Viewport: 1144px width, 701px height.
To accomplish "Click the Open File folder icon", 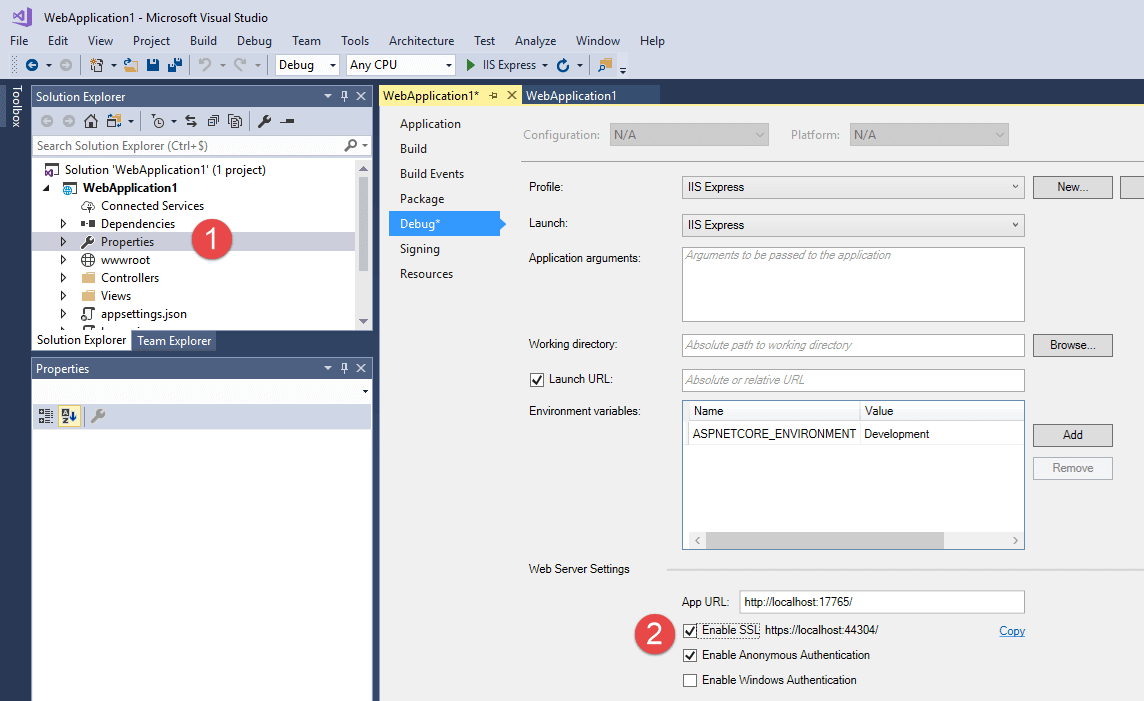I will click(131, 65).
